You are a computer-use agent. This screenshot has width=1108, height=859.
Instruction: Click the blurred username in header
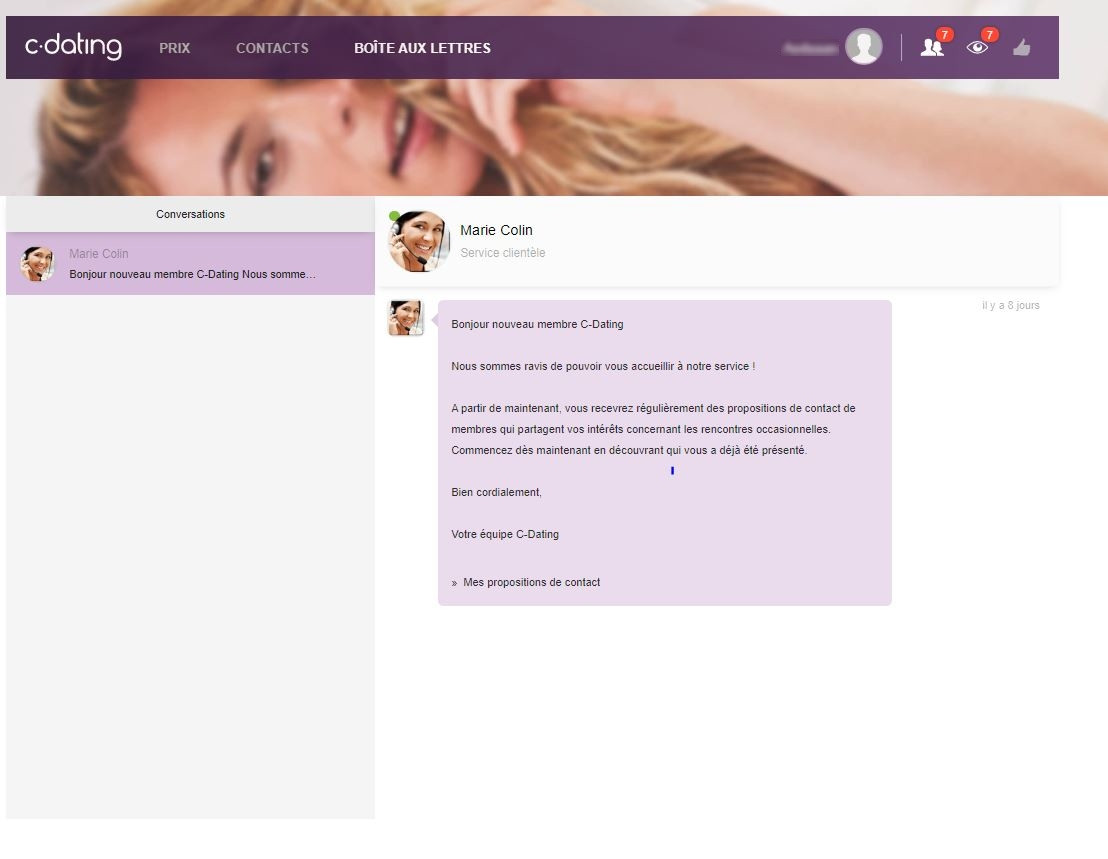pos(810,48)
